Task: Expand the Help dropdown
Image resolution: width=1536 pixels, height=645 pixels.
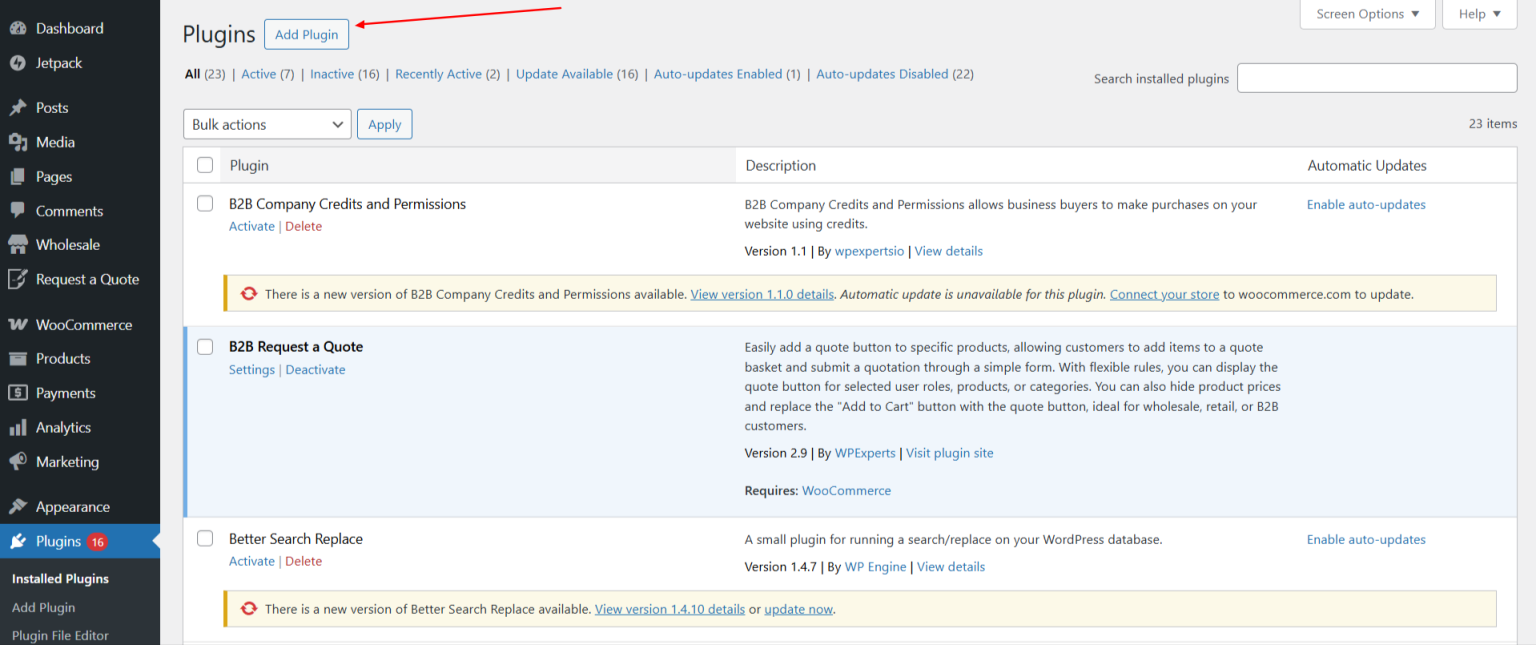Action: (1479, 14)
